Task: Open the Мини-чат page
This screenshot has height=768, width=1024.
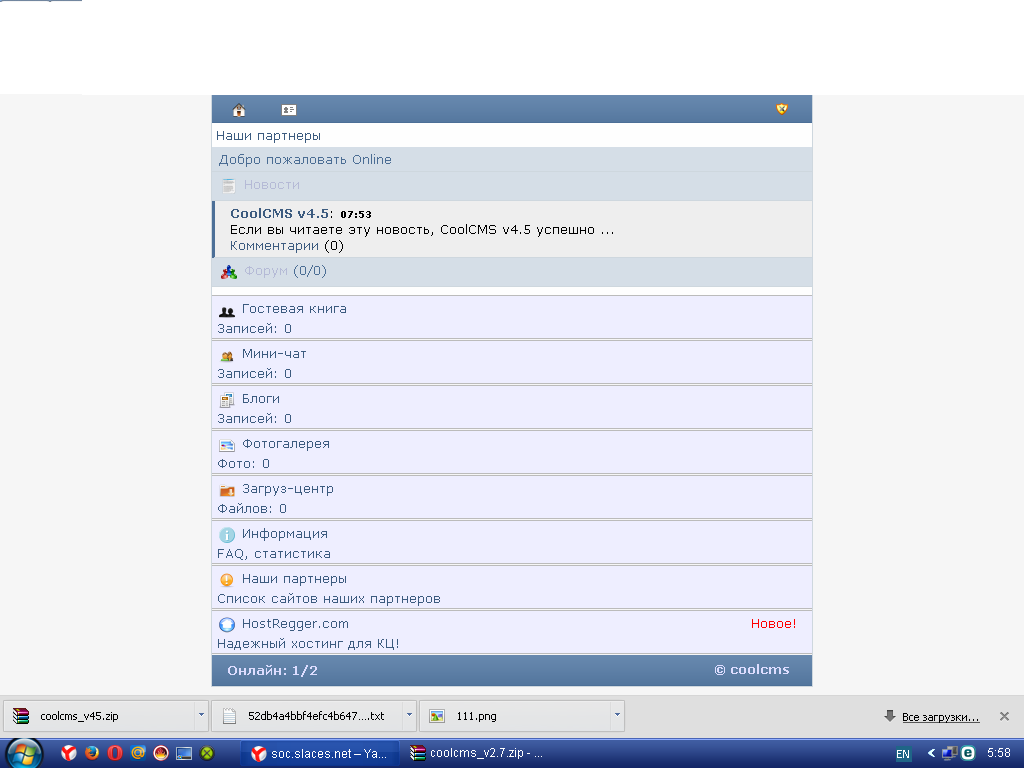Action: coord(274,354)
